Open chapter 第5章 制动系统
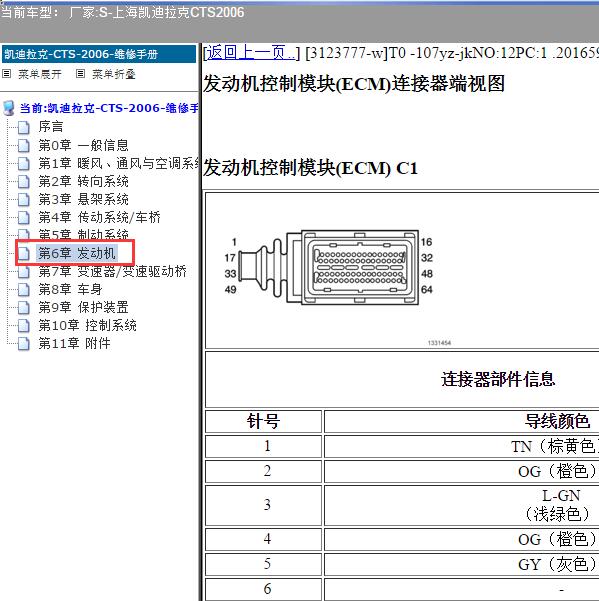Image resolution: width=599 pixels, height=601 pixels. pyautogui.click(x=83, y=234)
